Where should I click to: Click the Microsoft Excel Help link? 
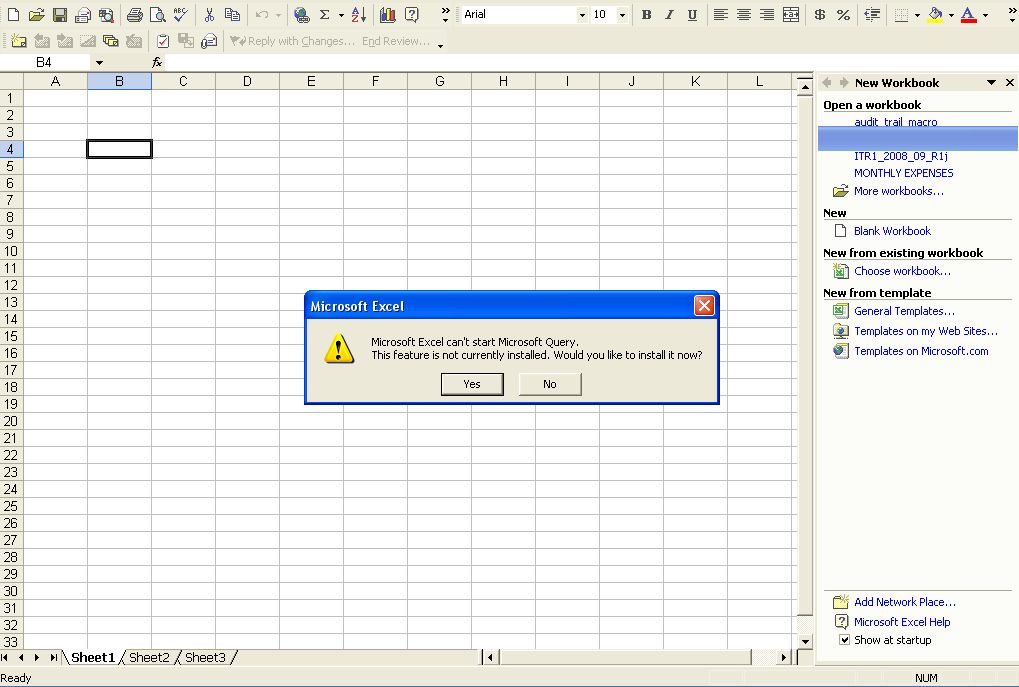(902, 622)
